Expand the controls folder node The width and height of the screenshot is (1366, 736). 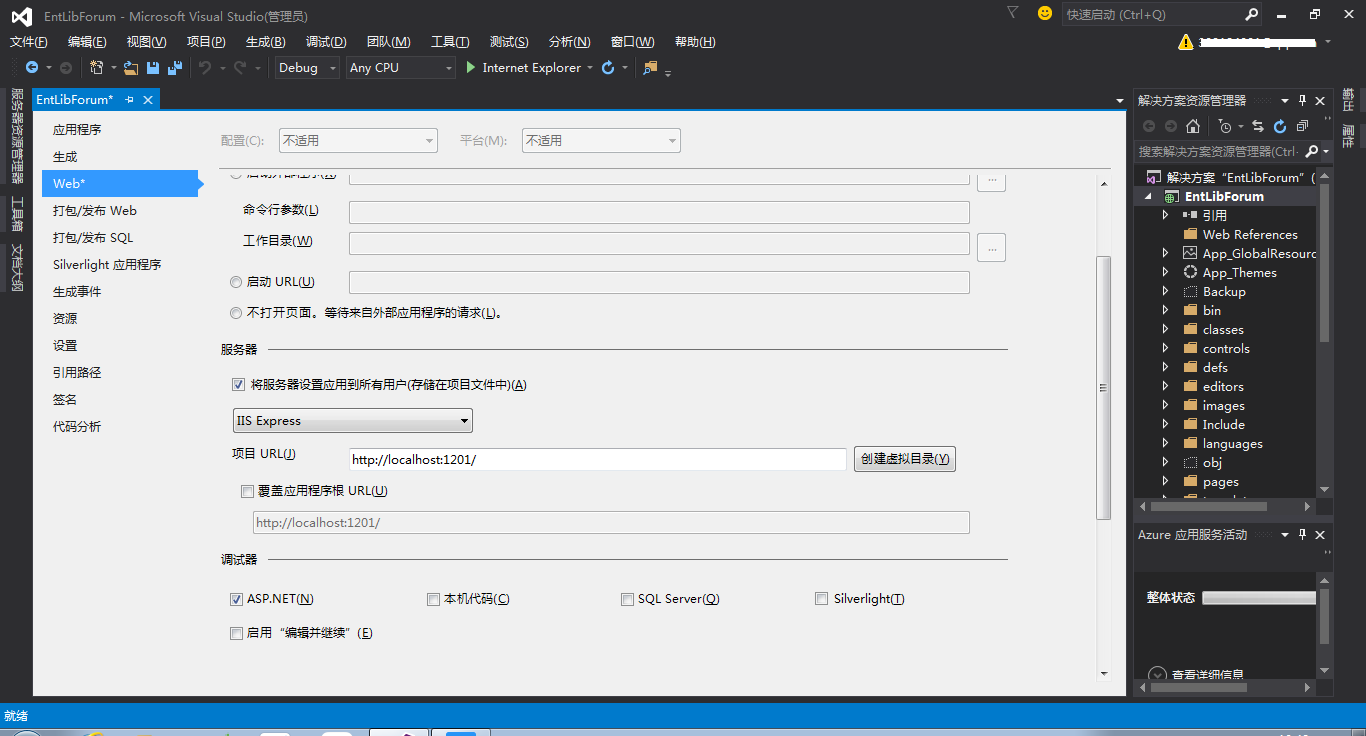[x=1165, y=349]
